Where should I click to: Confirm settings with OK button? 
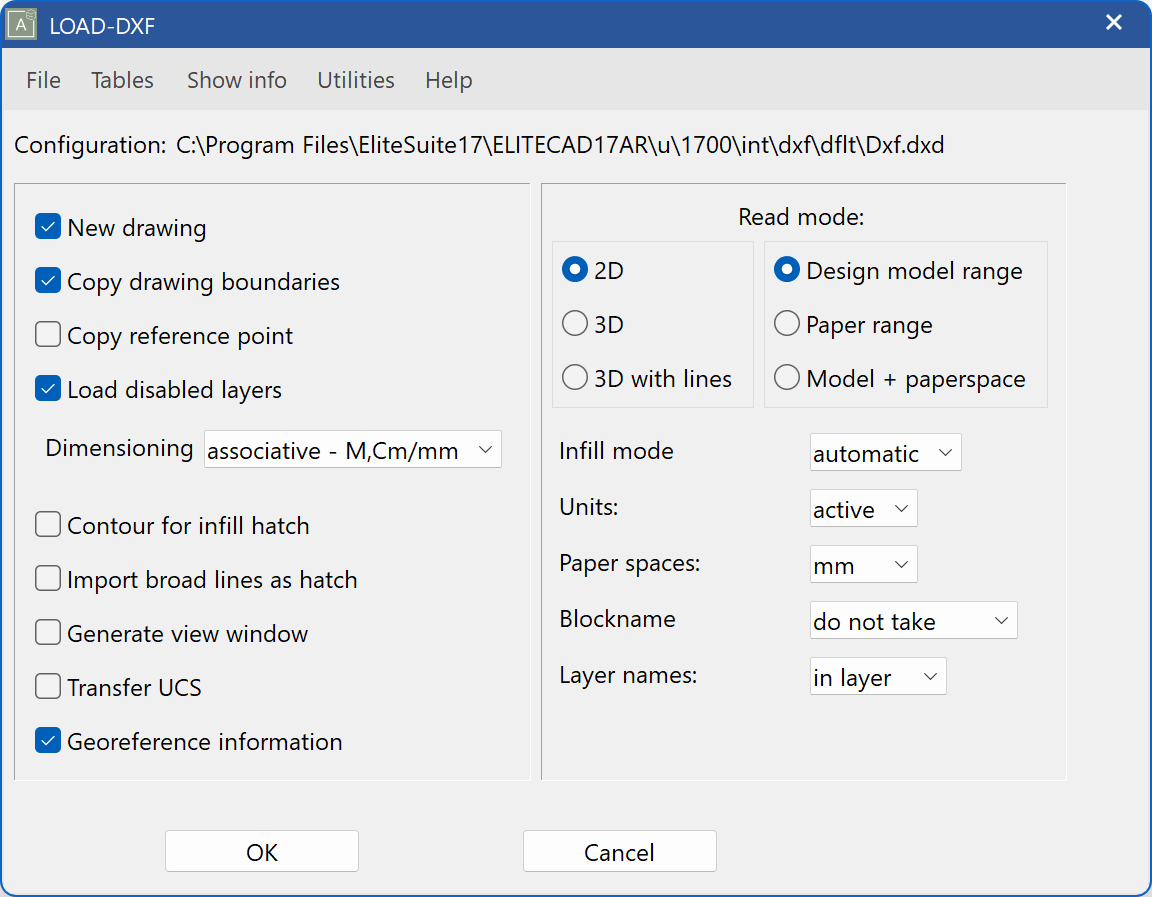point(261,850)
